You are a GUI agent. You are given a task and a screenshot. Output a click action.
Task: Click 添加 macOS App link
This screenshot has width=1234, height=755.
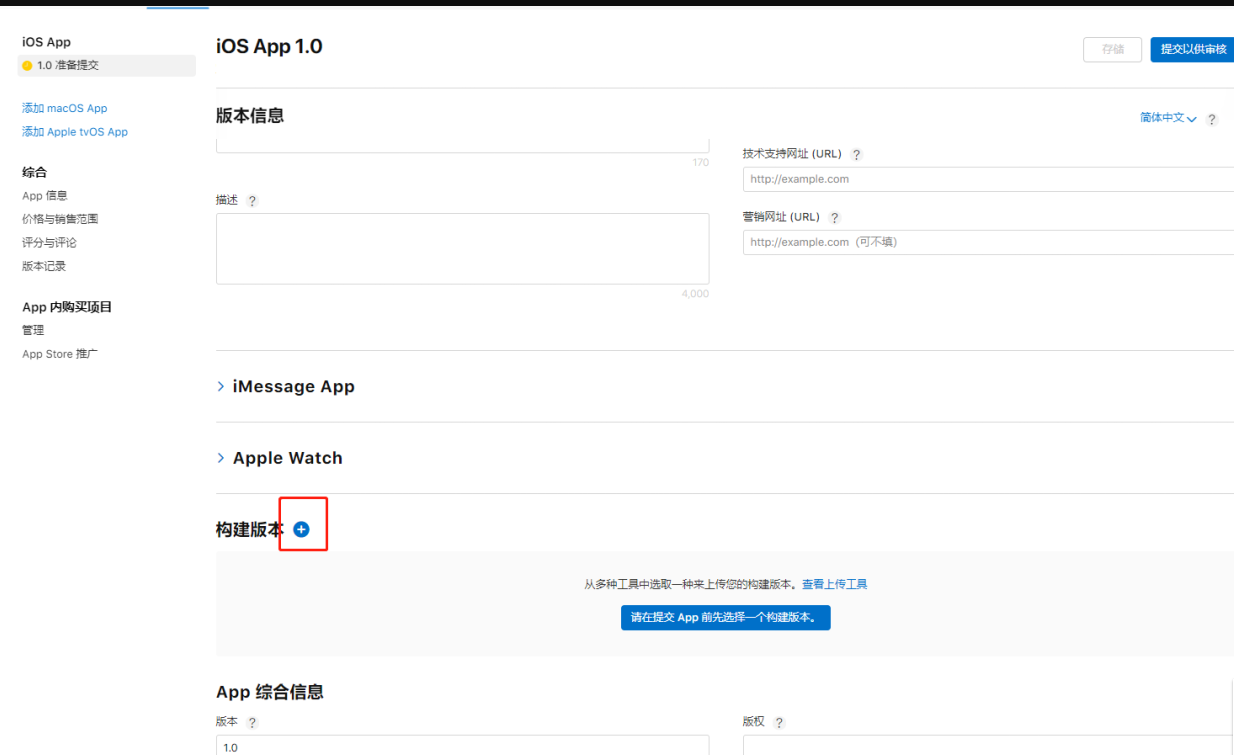64,108
